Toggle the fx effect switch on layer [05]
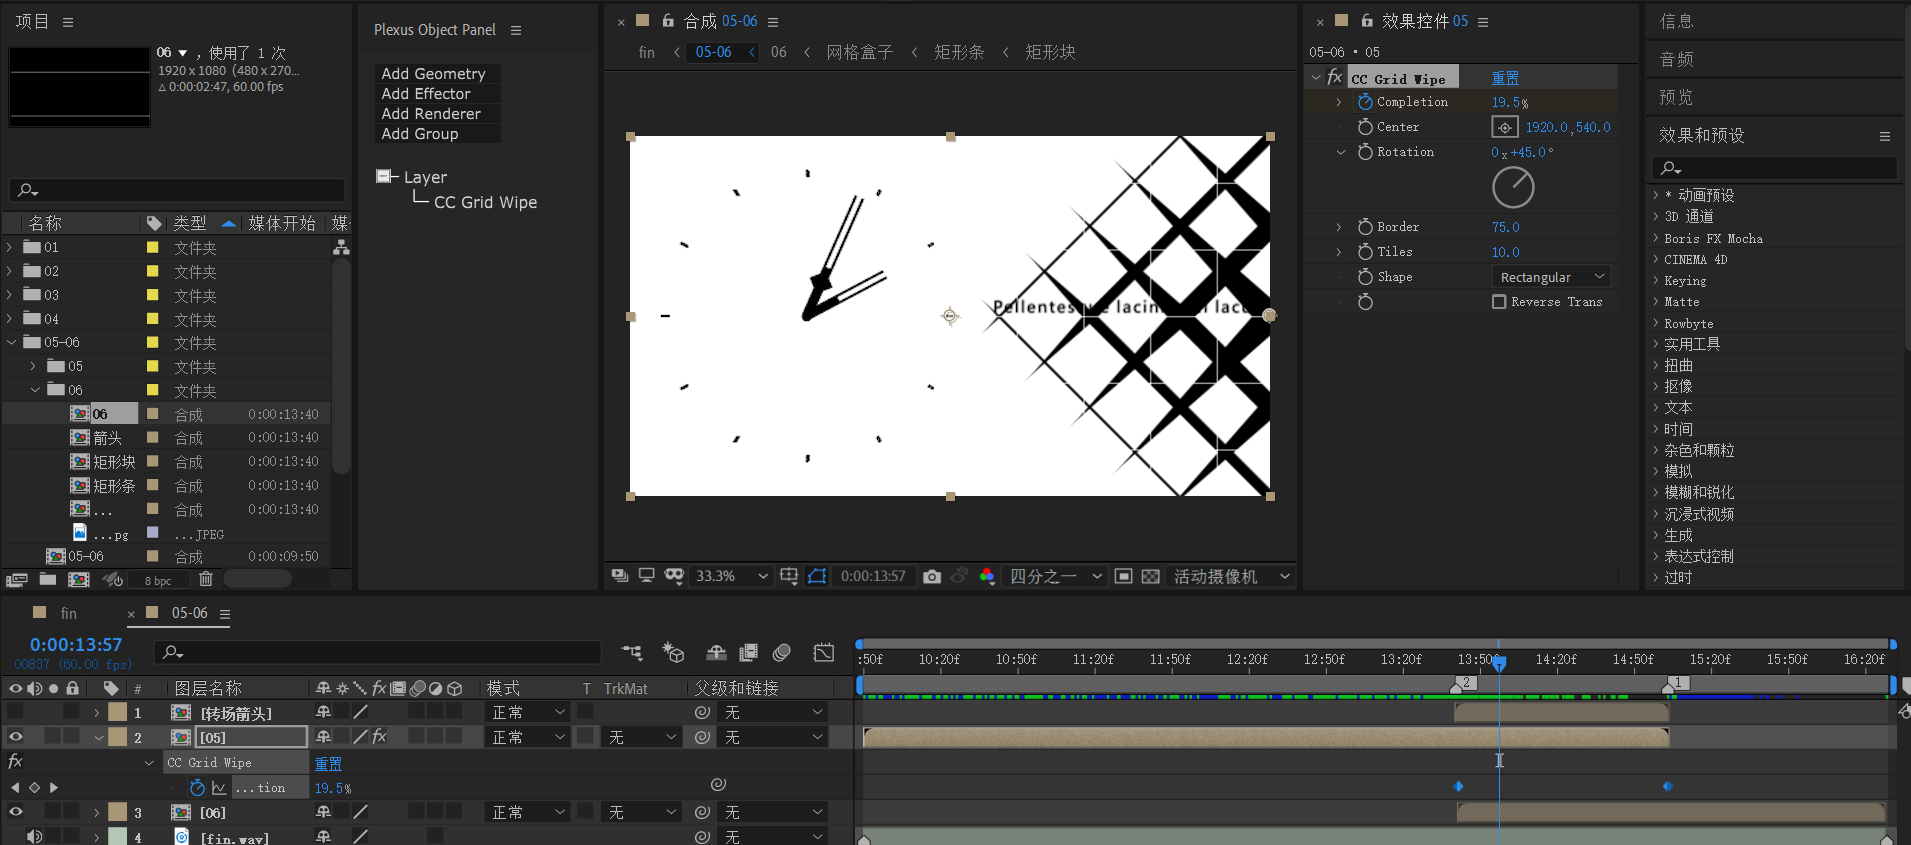The width and height of the screenshot is (1911, 845). tap(379, 737)
